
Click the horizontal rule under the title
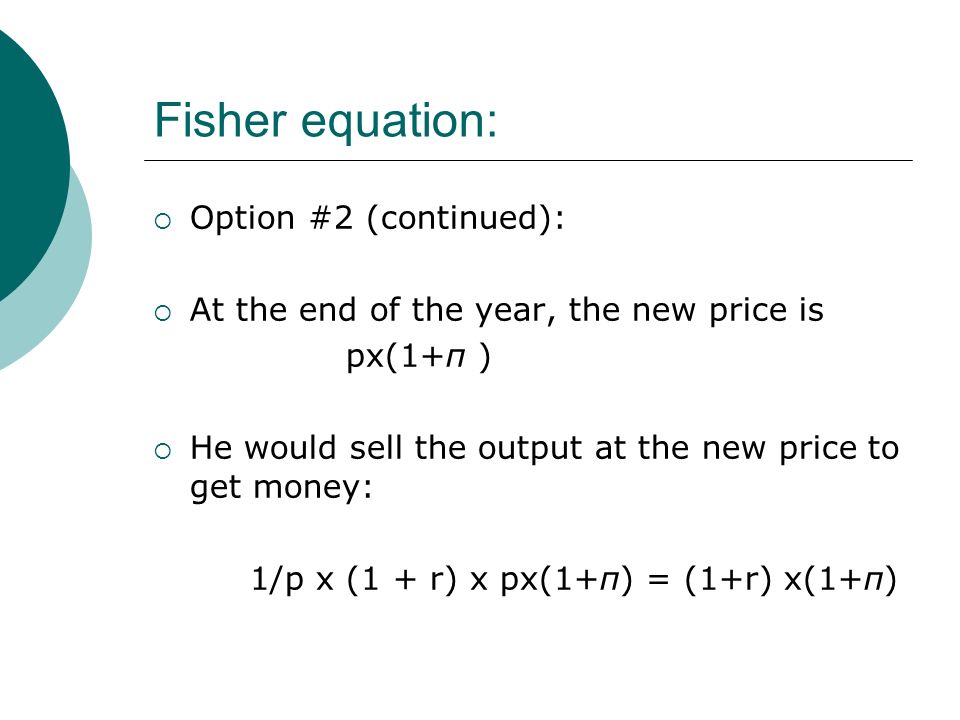[528, 160]
